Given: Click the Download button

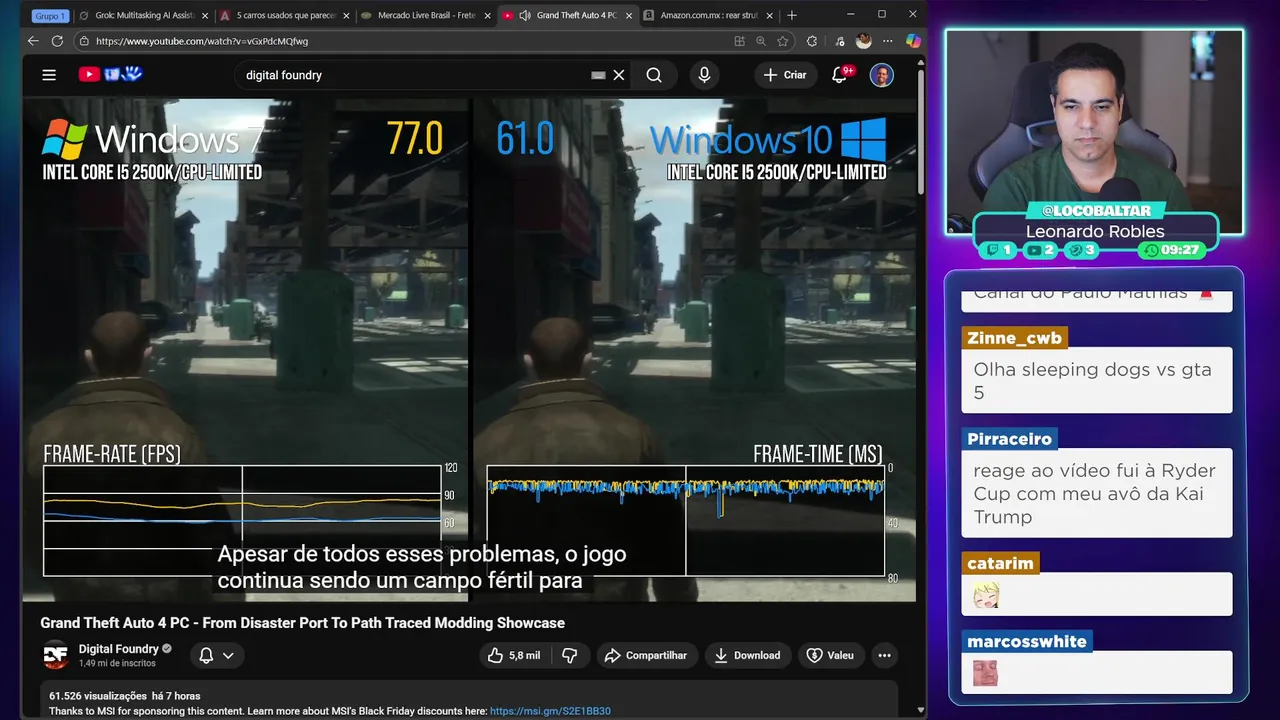Looking at the screenshot, I should tap(748, 655).
